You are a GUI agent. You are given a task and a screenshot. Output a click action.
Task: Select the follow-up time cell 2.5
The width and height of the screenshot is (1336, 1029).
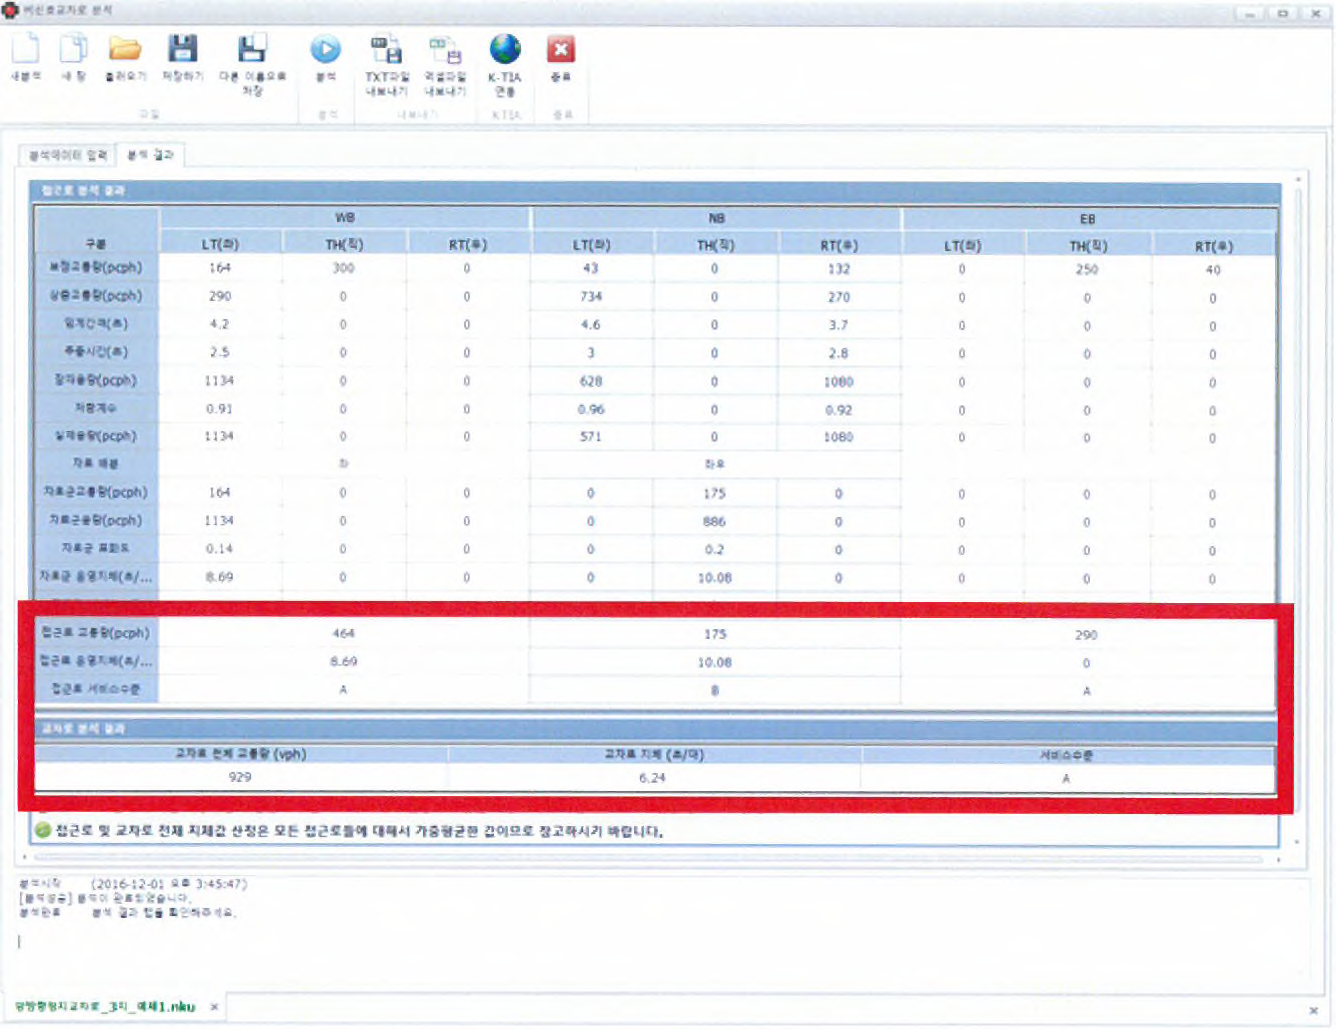(x=219, y=352)
